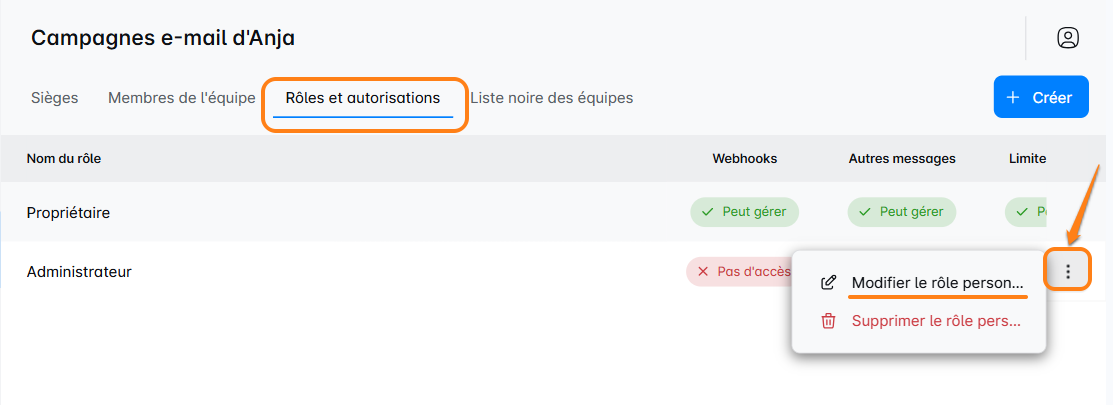Open the user profile icon
The width and height of the screenshot is (1113, 405).
click(1068, 38)
